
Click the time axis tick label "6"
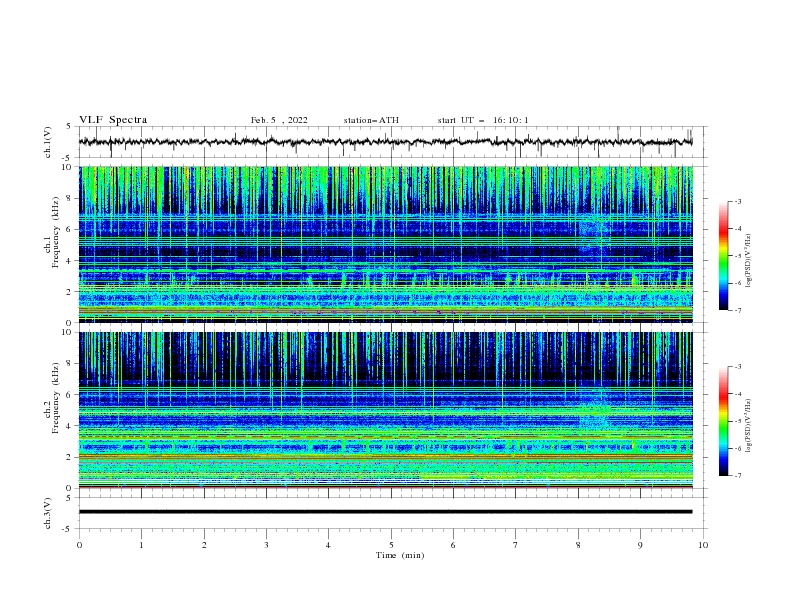453,545
